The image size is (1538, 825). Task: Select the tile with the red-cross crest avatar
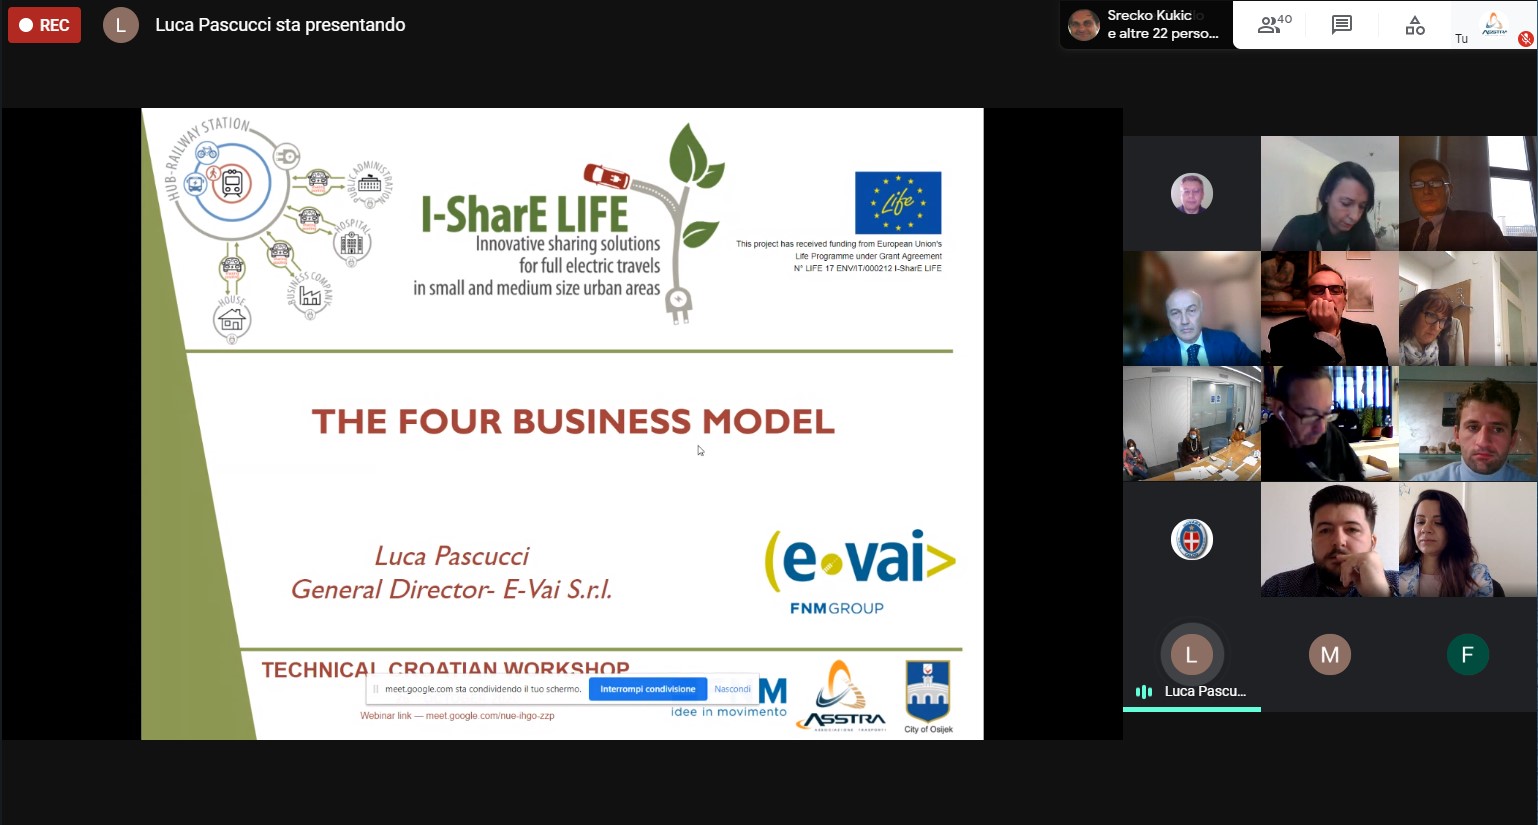(1191, 540)
